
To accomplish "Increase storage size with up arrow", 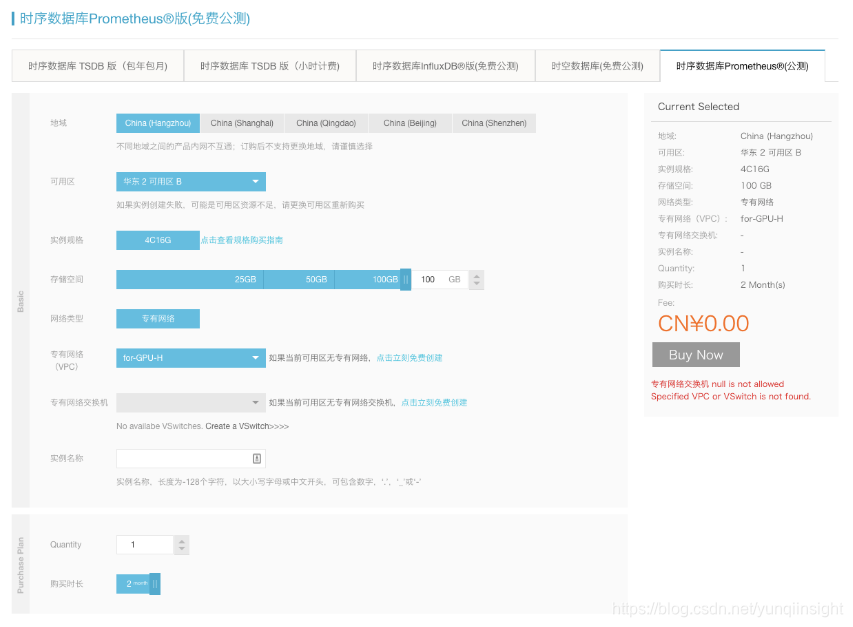I will (477, 275).
